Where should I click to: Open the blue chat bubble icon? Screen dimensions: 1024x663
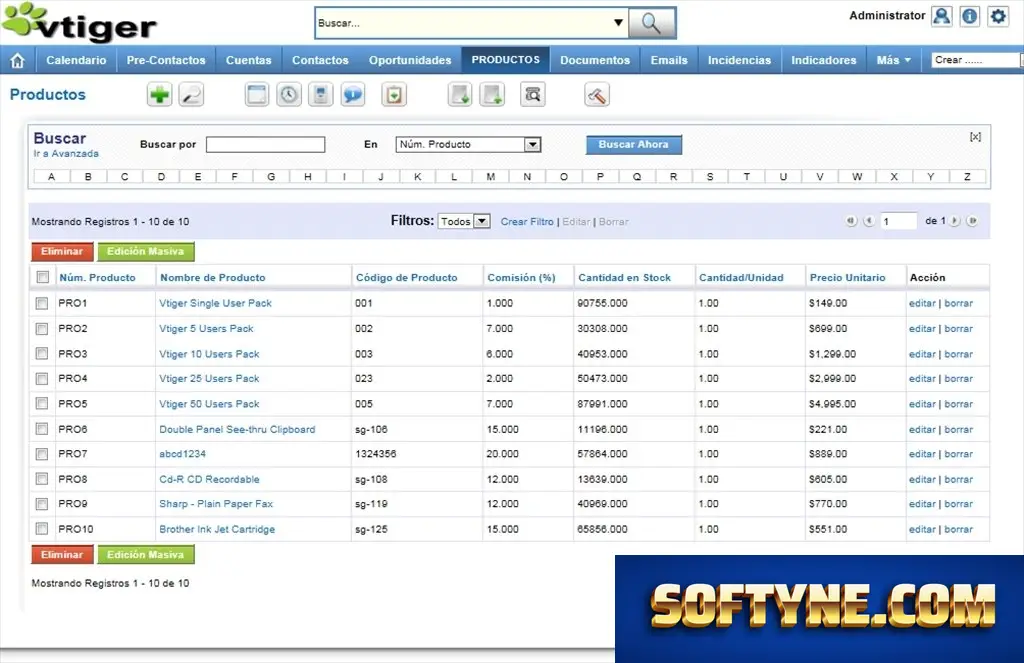[353, 95]
